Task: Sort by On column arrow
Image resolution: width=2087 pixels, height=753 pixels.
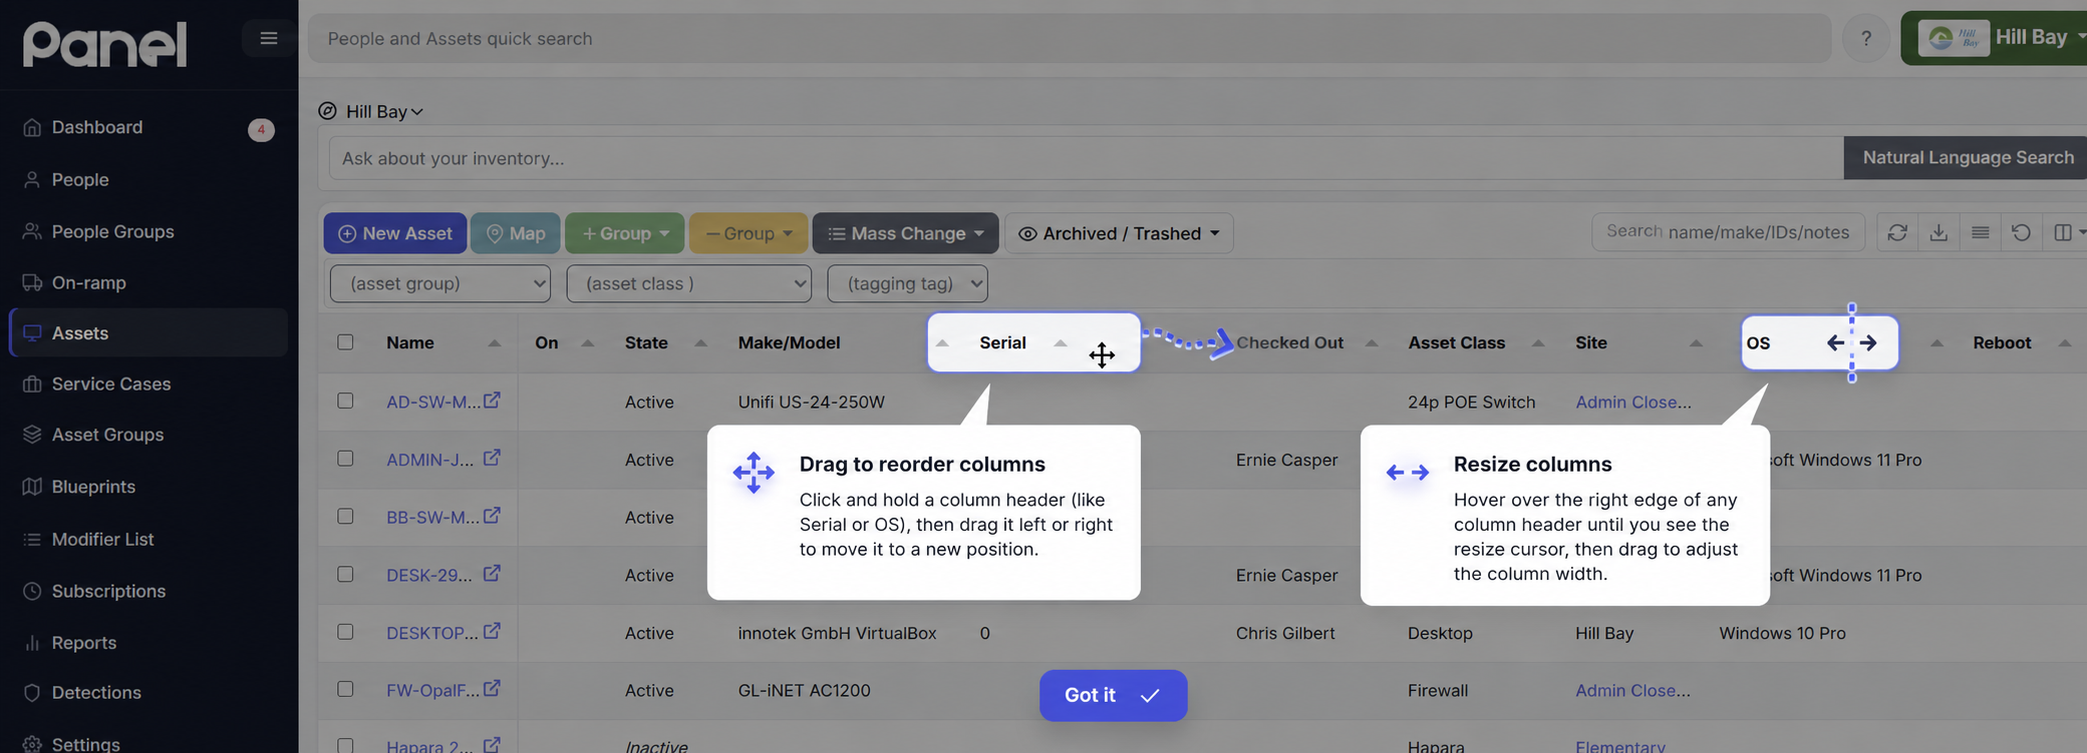Action: 588,343
